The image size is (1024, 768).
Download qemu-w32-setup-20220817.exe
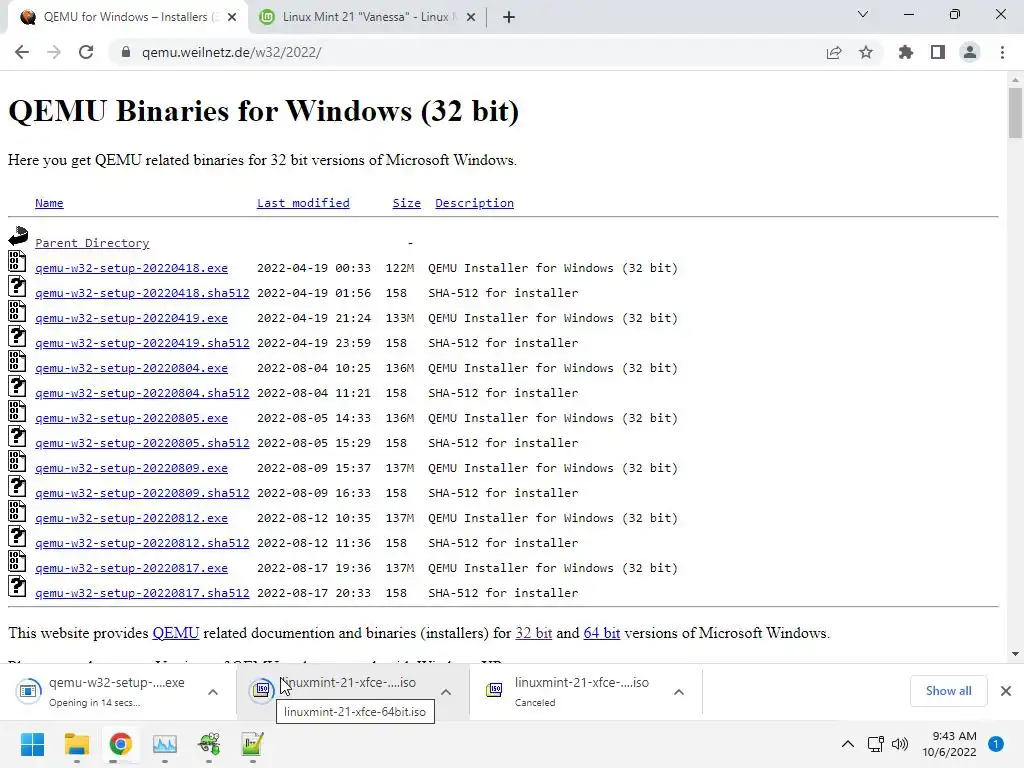131,568
